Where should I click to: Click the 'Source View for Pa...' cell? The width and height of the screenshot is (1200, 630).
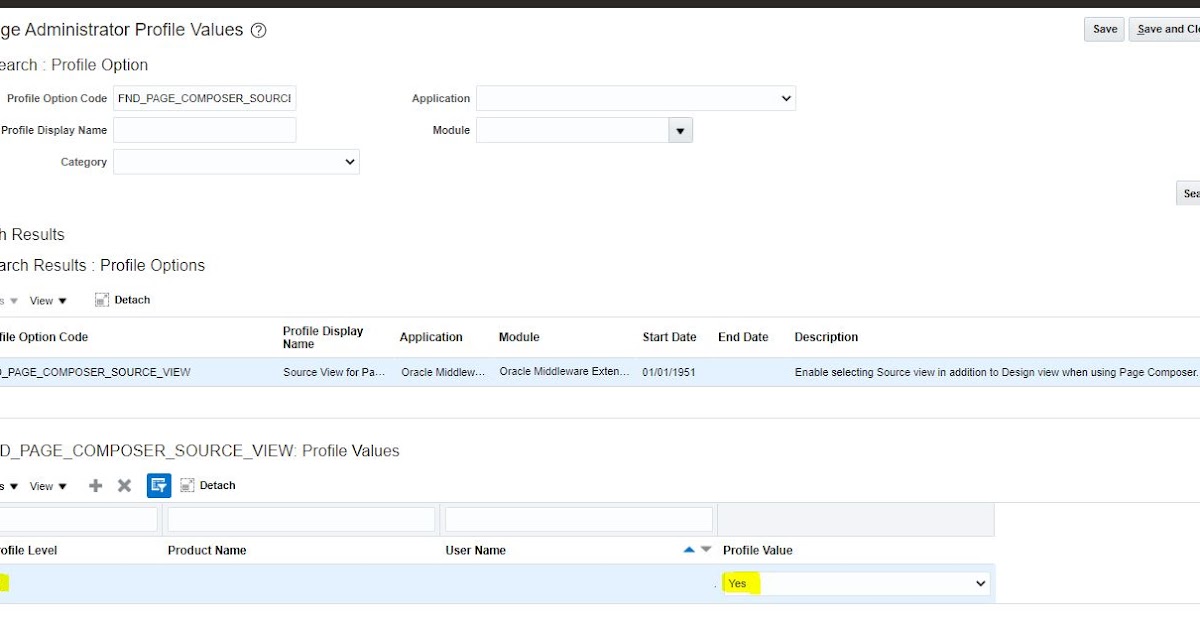point(334,372)
